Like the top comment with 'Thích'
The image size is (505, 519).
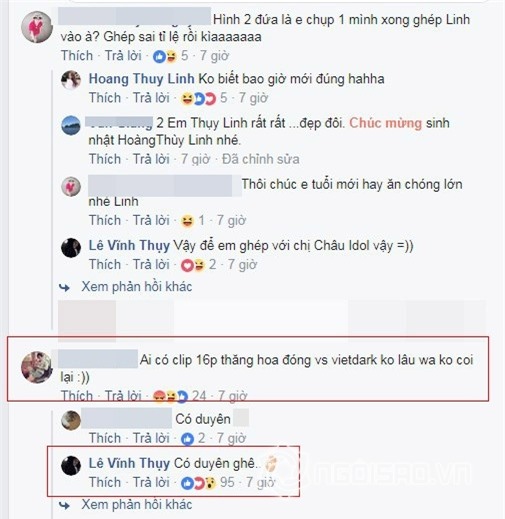click(x=77, y=56)
